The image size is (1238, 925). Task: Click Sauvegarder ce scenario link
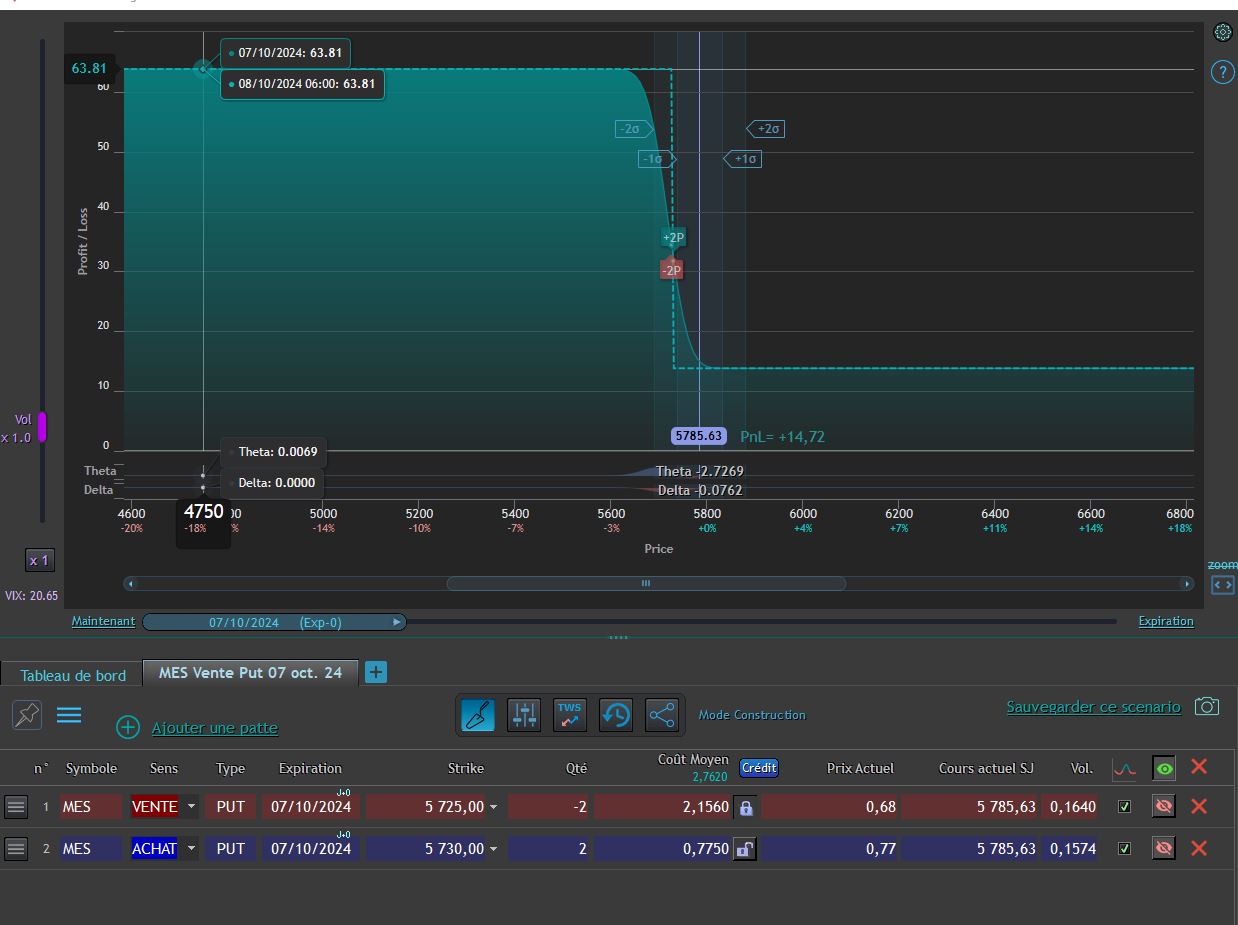pyautogui.click(x=1093, y=707)
